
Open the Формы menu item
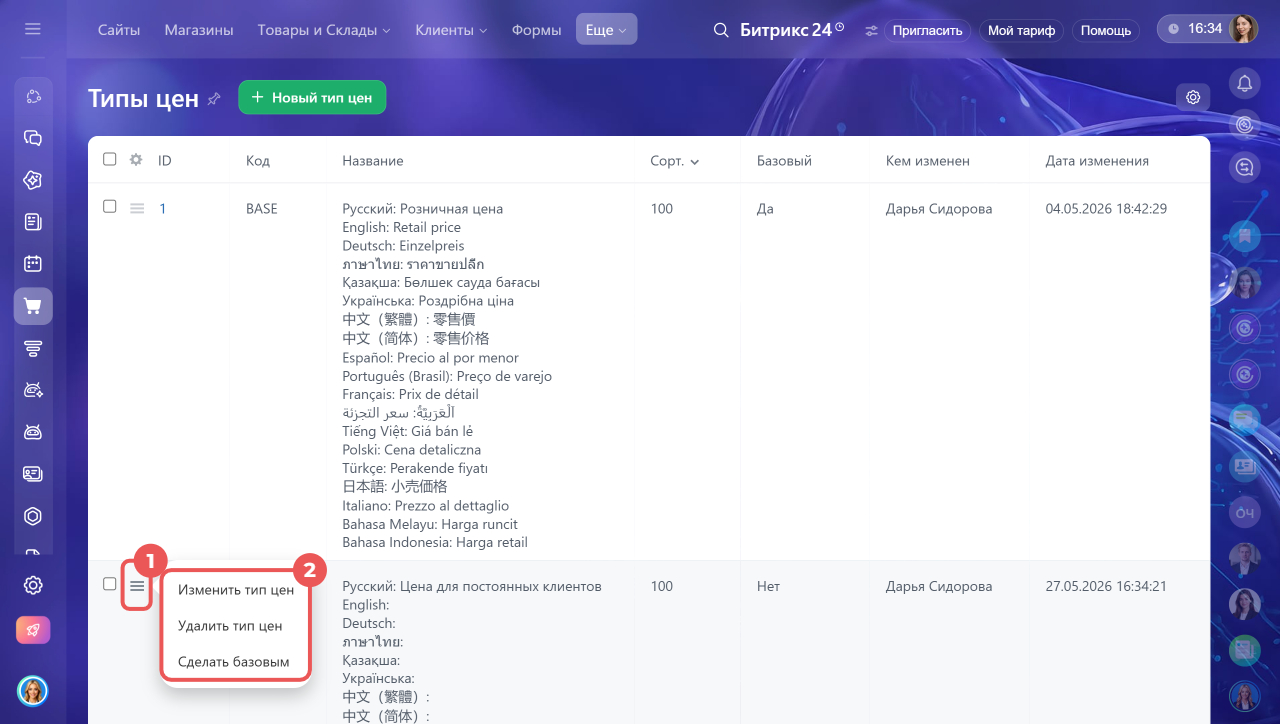[x=536, y=30]
